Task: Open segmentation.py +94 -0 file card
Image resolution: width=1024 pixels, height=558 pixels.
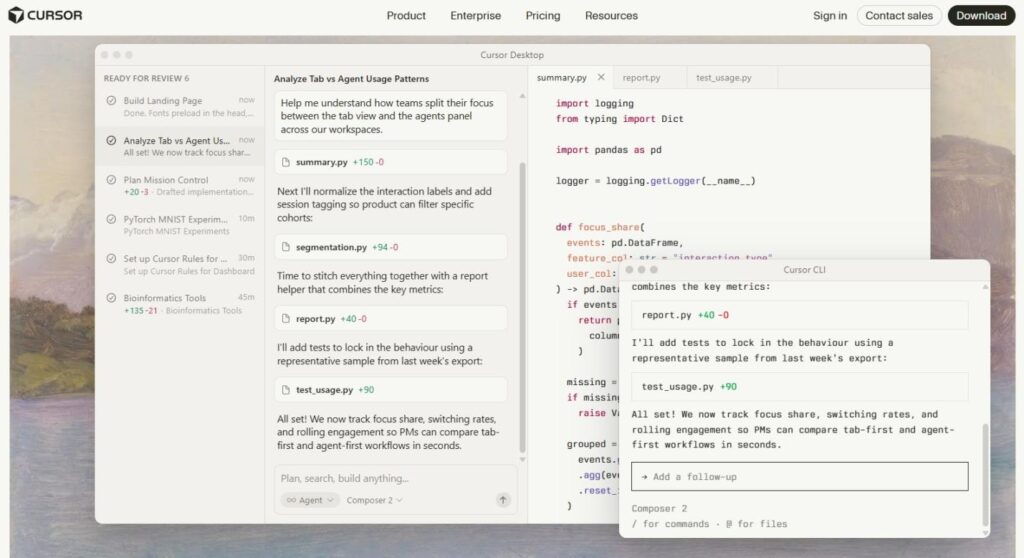Action: pos(391,247)
